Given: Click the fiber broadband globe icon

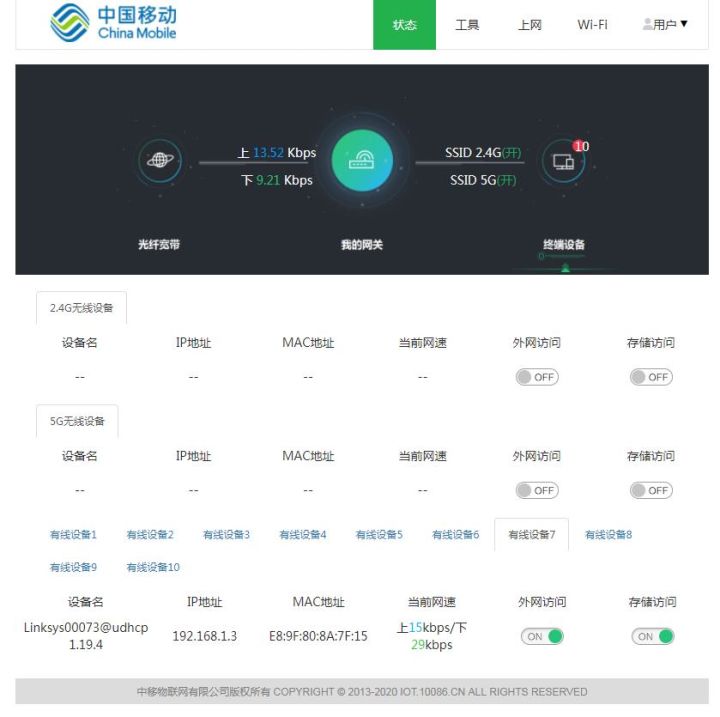Looking at the screenshot, I should pyautogui.click(x=158, y=160).
